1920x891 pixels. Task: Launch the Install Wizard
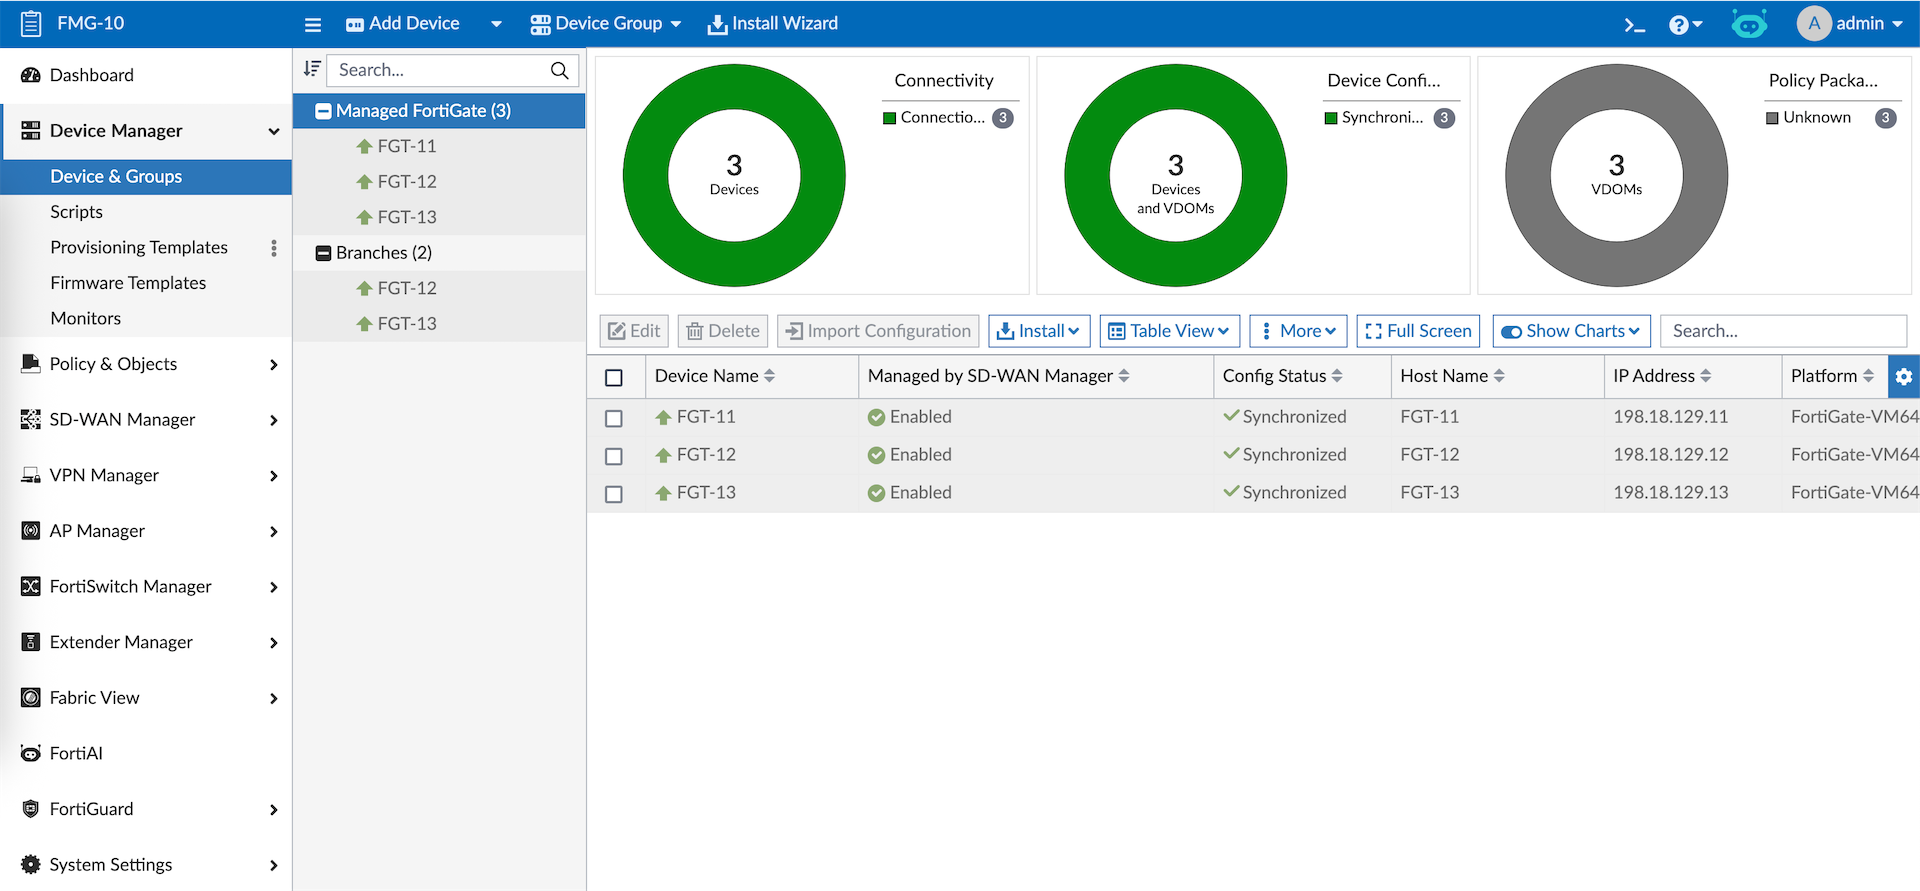(x=773, y=23)
